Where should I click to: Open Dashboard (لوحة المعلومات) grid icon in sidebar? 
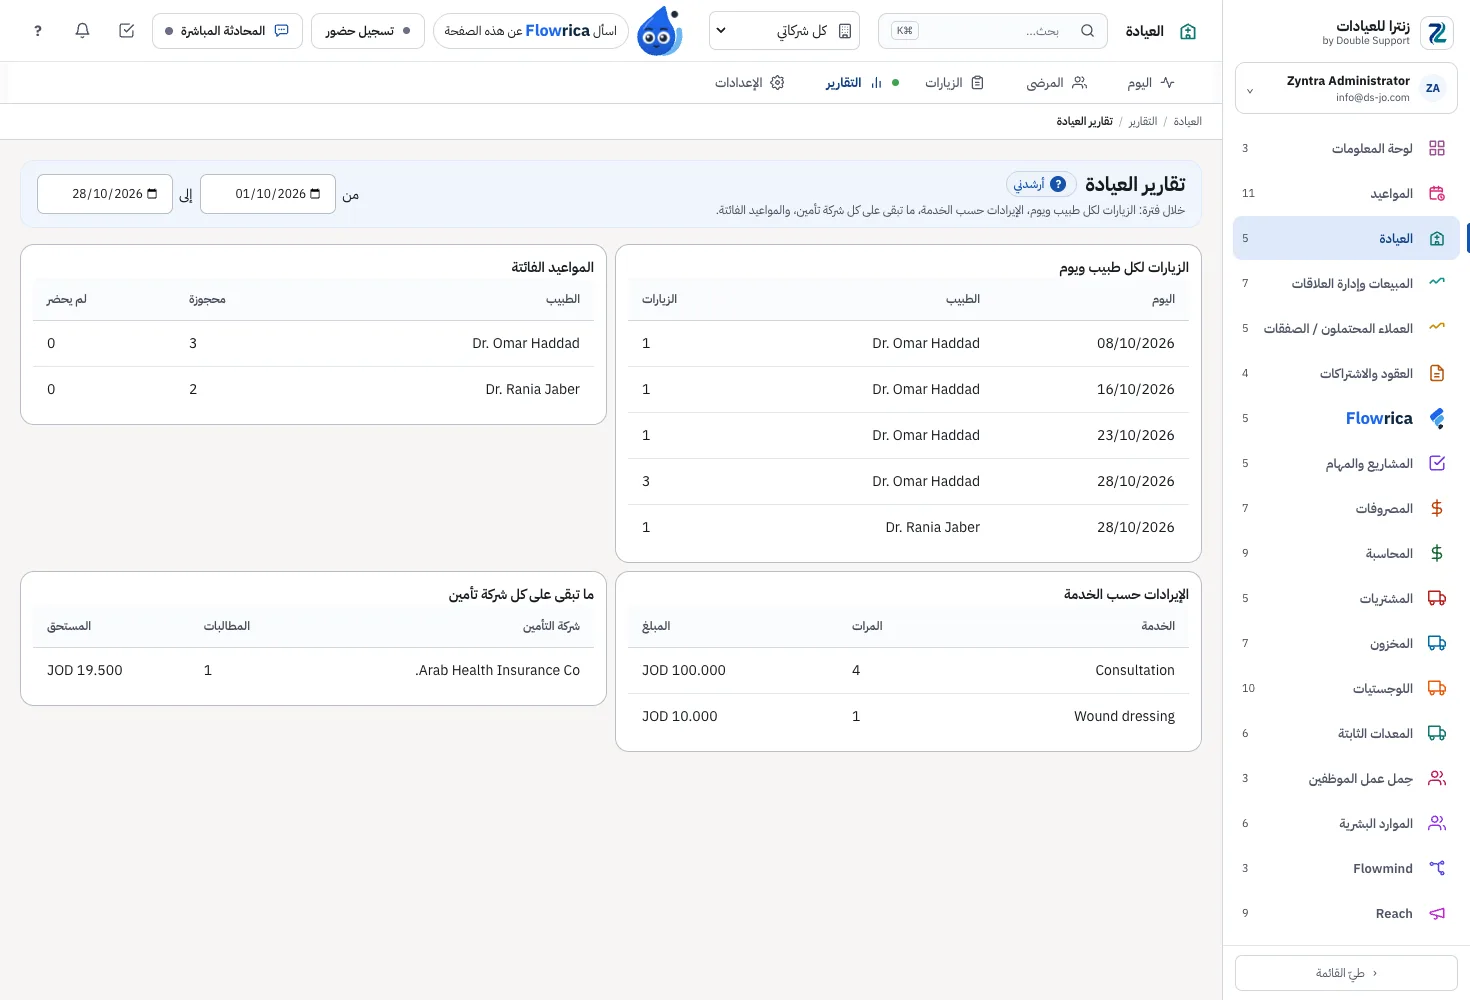tap(1437, 148)
